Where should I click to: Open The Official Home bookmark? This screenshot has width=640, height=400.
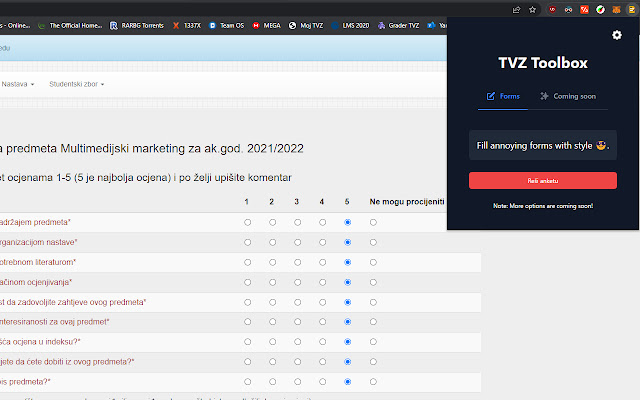[70, 26]
